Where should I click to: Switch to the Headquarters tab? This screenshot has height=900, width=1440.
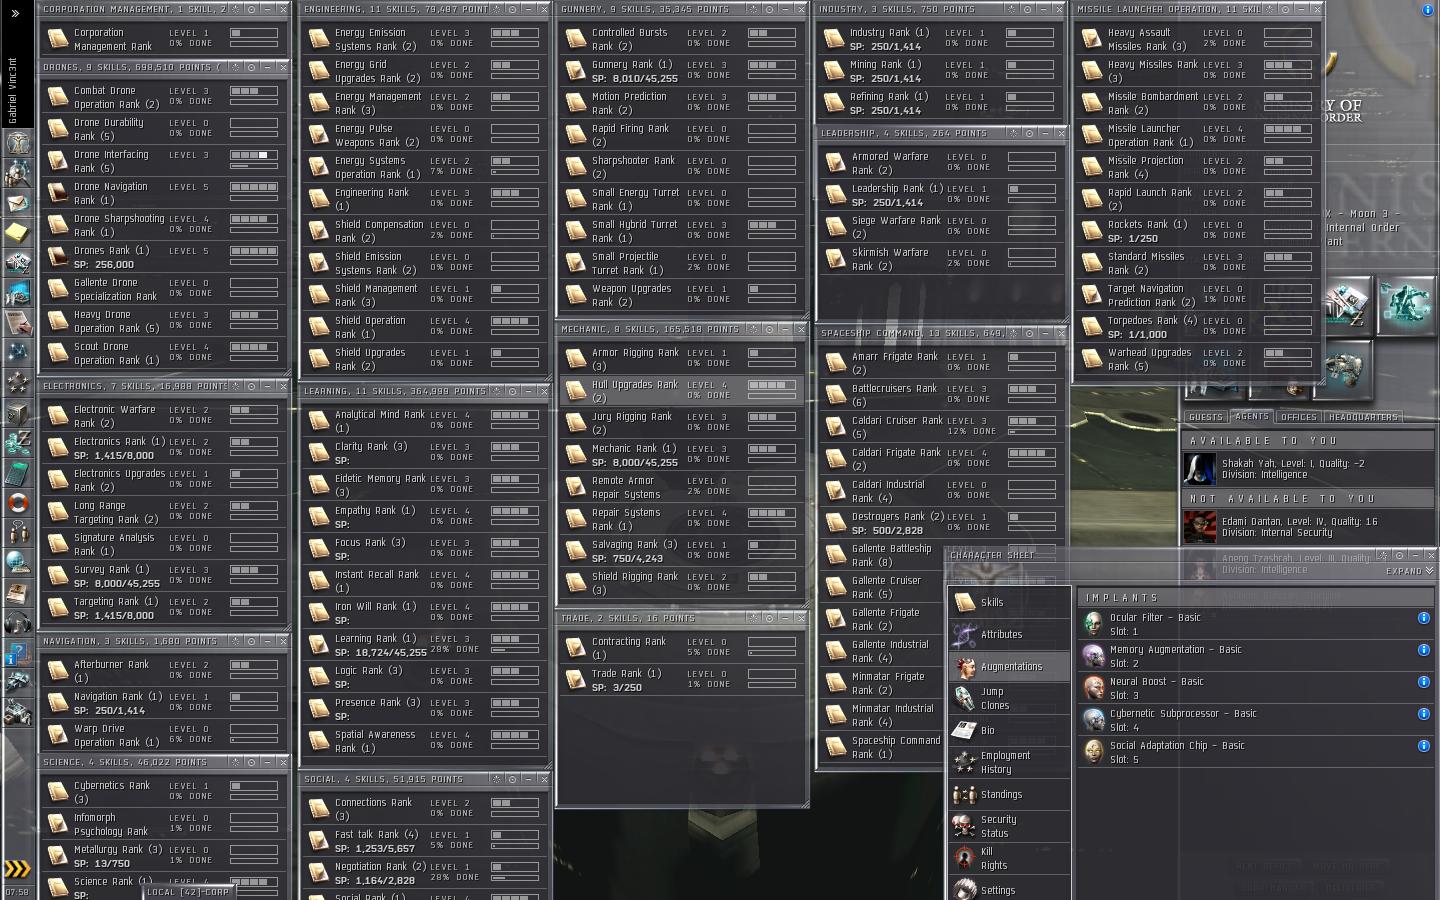coord(1363,417)
